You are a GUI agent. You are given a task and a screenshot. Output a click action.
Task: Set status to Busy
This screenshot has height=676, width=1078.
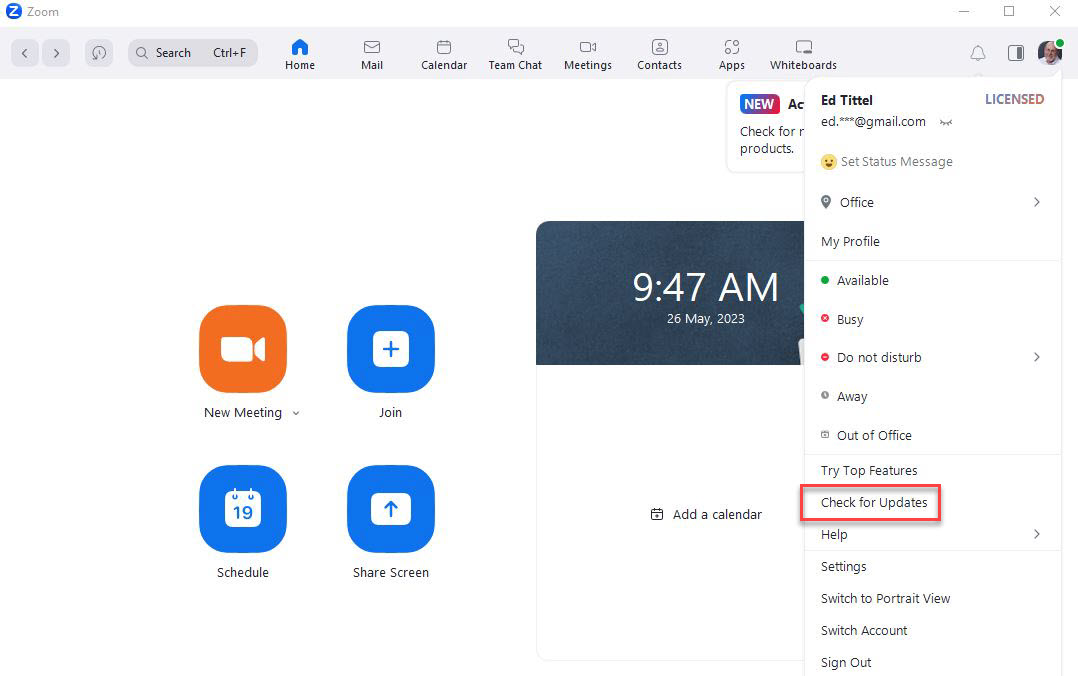click(849, 320)
